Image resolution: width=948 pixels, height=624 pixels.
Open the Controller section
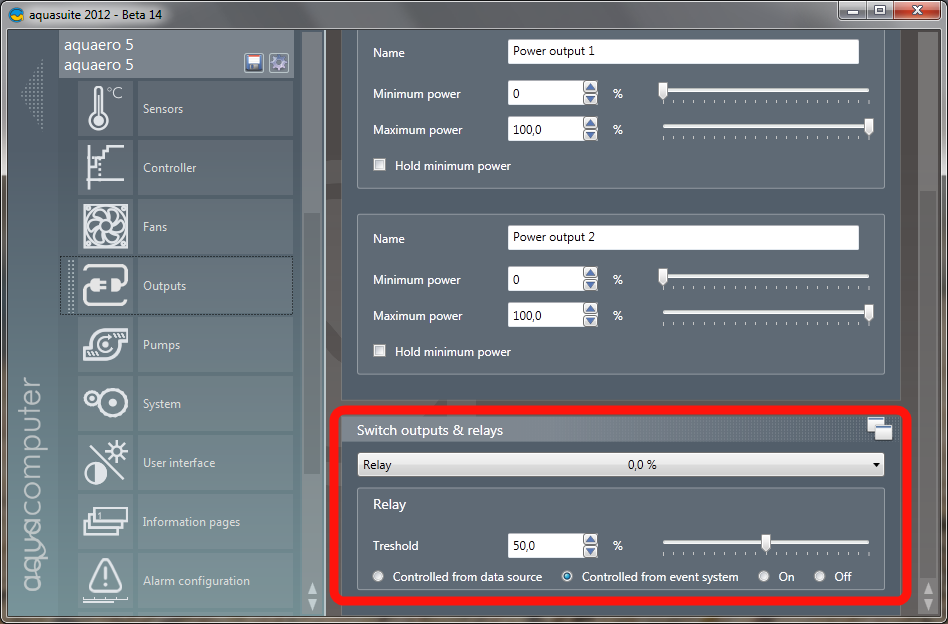click(x=215, y=167)
